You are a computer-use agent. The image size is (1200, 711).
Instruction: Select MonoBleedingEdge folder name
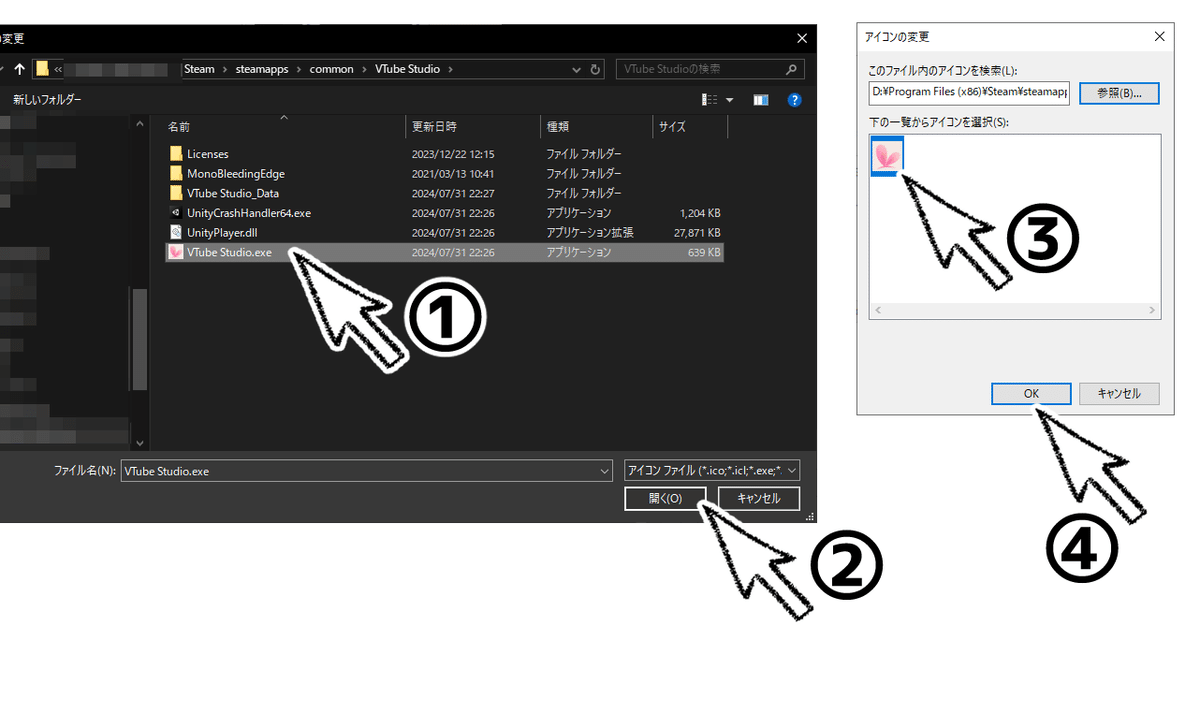[236, 173]
